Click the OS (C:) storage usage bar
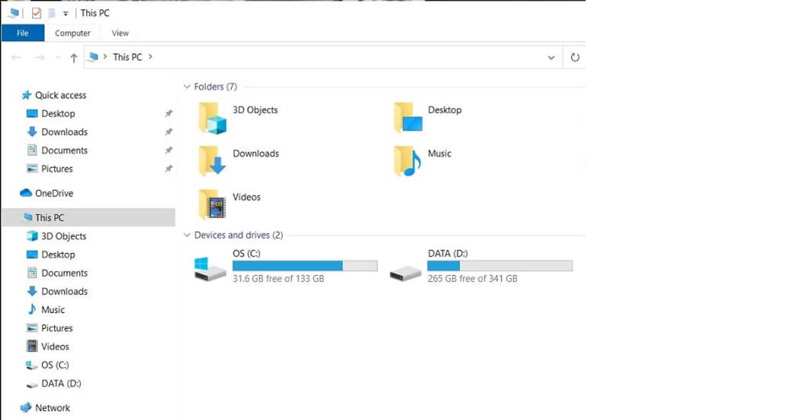This screenshot has height=420, width=800. click(x=305, y=266)
